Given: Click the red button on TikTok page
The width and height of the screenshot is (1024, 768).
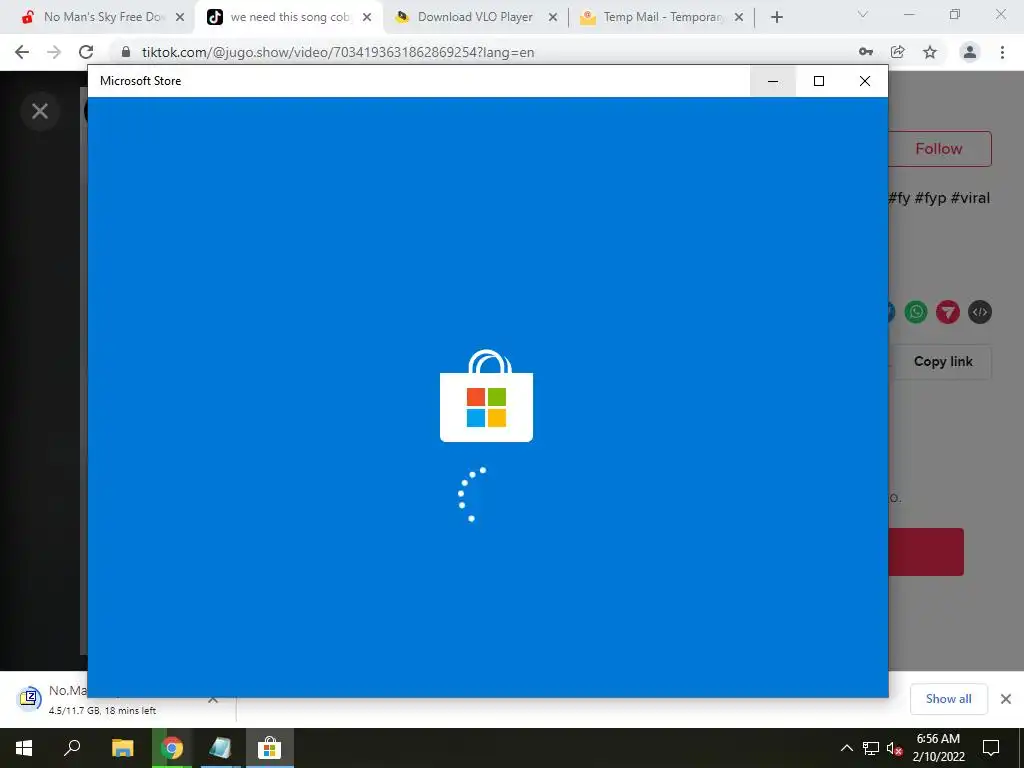Looking at the screenshot, I should (x=926, y=552).
